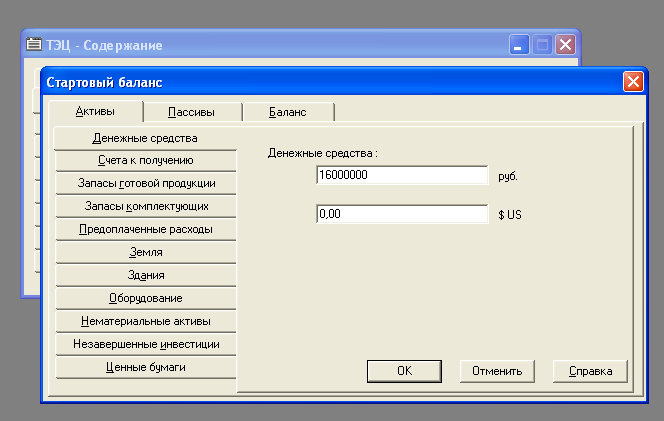Open the Ценные бумаги section
The image size is (664, 421).
click(x=146, y=367)
